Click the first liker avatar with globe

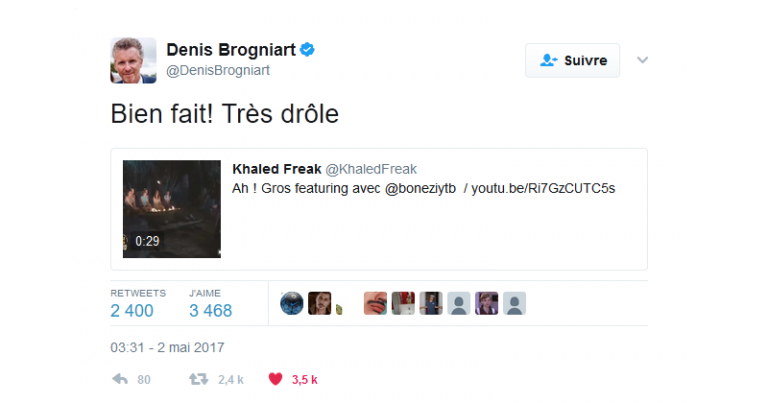[x=292, y=303]
